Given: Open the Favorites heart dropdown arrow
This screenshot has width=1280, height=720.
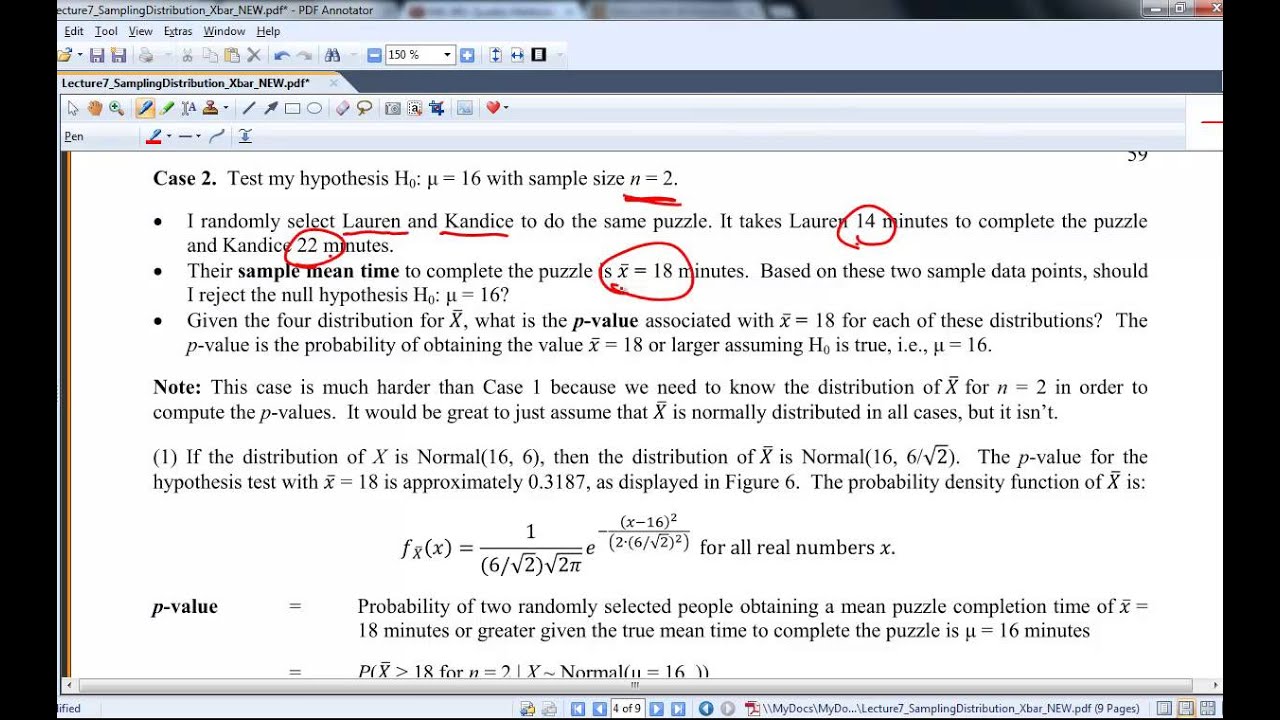Looking at the screenshot, I should tap(506, 108).
